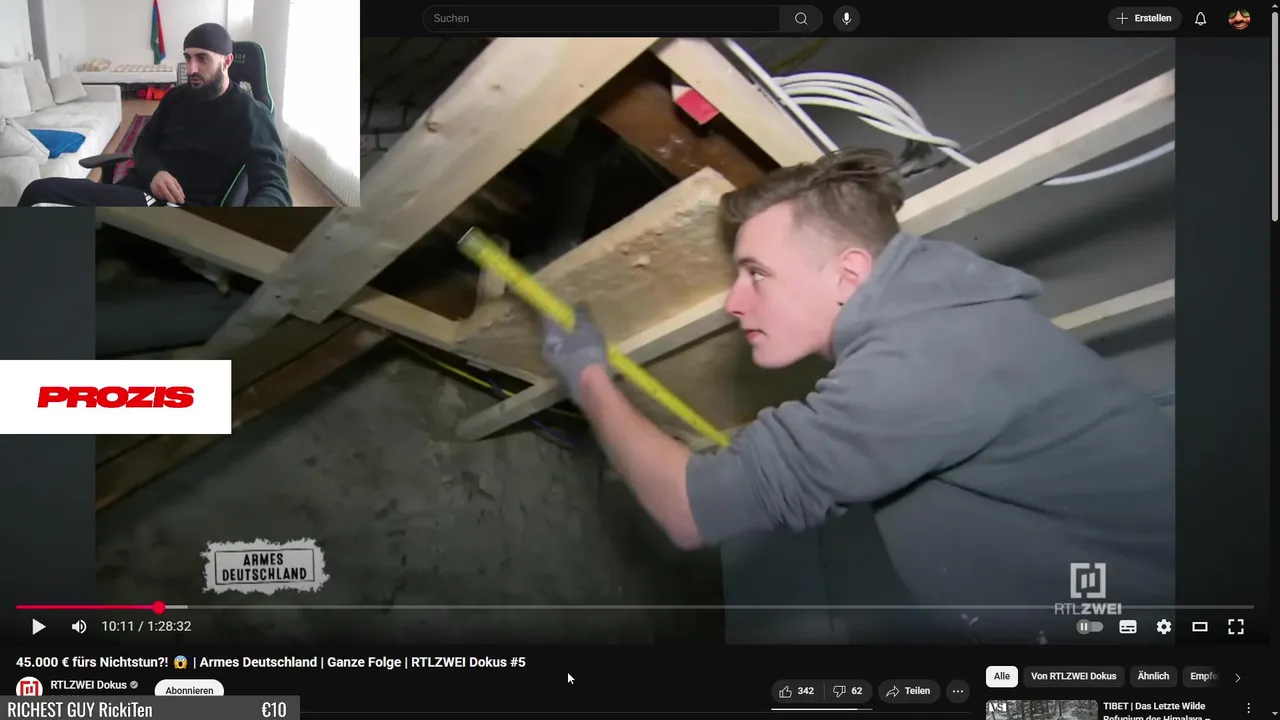Click the video title text
This screenshot has width=1280, height=720.
tap(270, 662)
